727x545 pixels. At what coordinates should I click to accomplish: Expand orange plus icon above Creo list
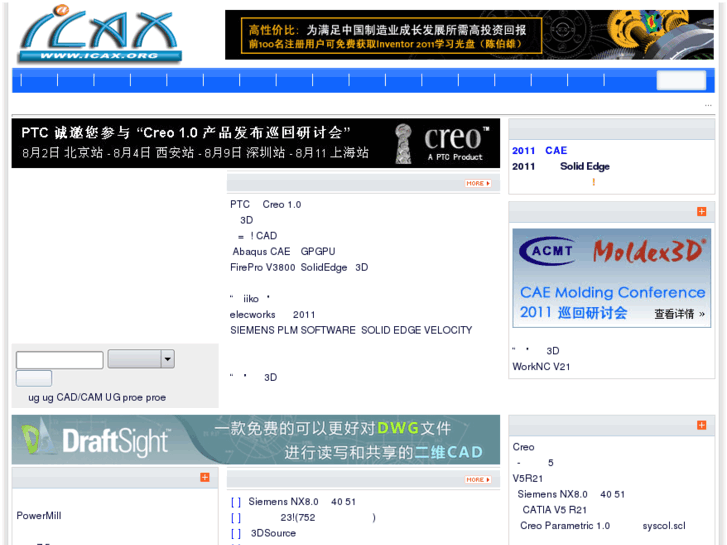(x=701, y=425)
